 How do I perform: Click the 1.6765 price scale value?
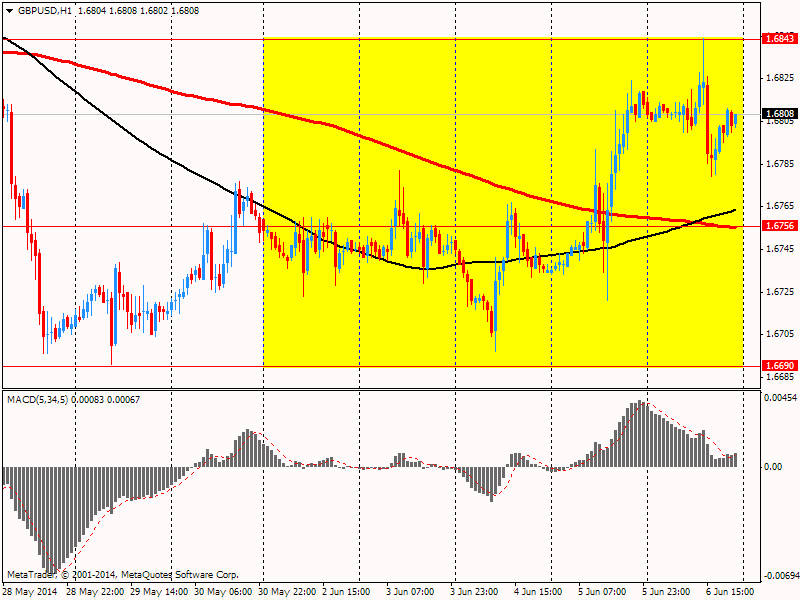[780, 206]
